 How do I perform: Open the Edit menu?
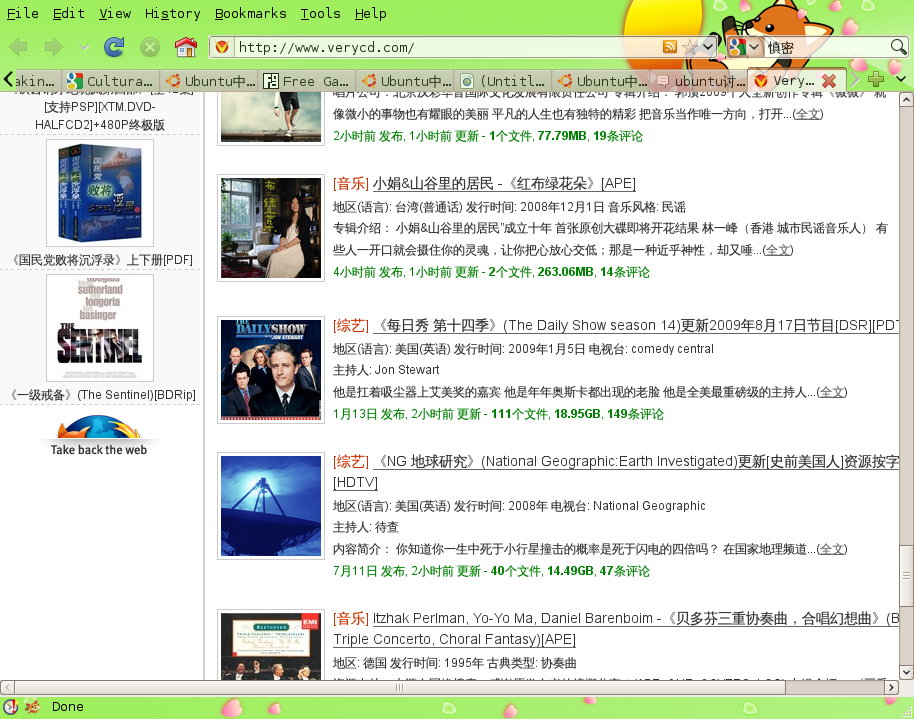(x=69, y=13)
